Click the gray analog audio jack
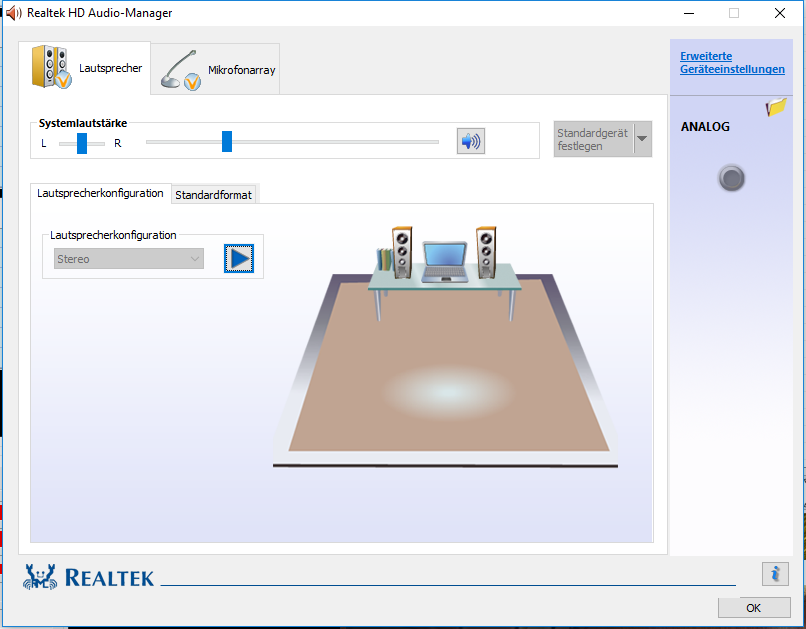Viewport: 806px width, 629px height. (x=731, y=178)
